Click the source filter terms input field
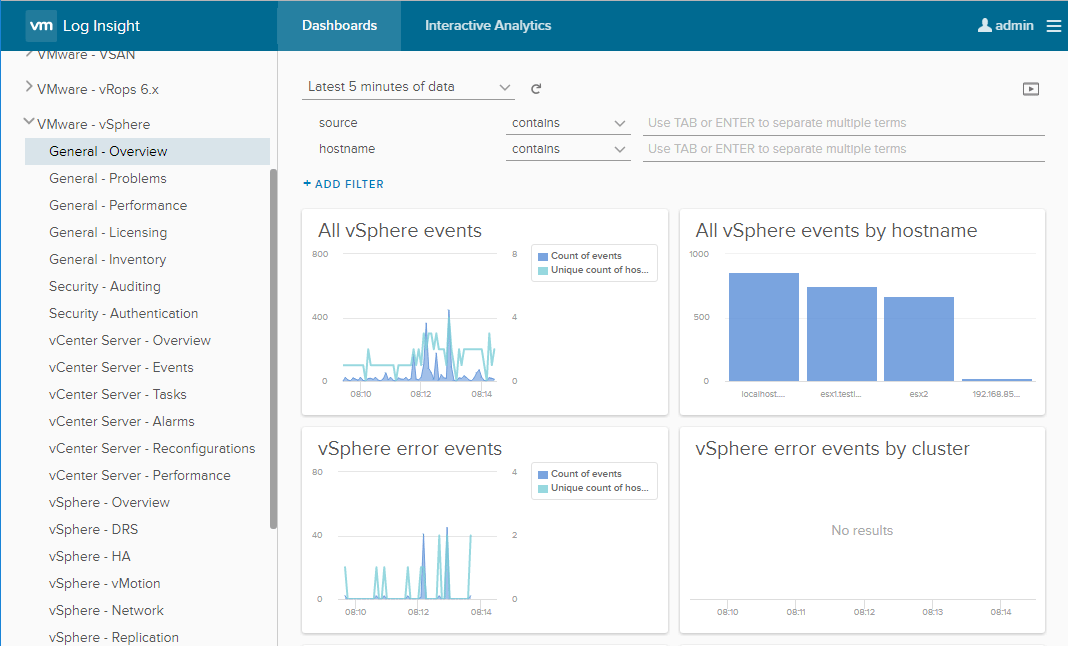This screenshot has height=646, width=1068. click(843, 123)
